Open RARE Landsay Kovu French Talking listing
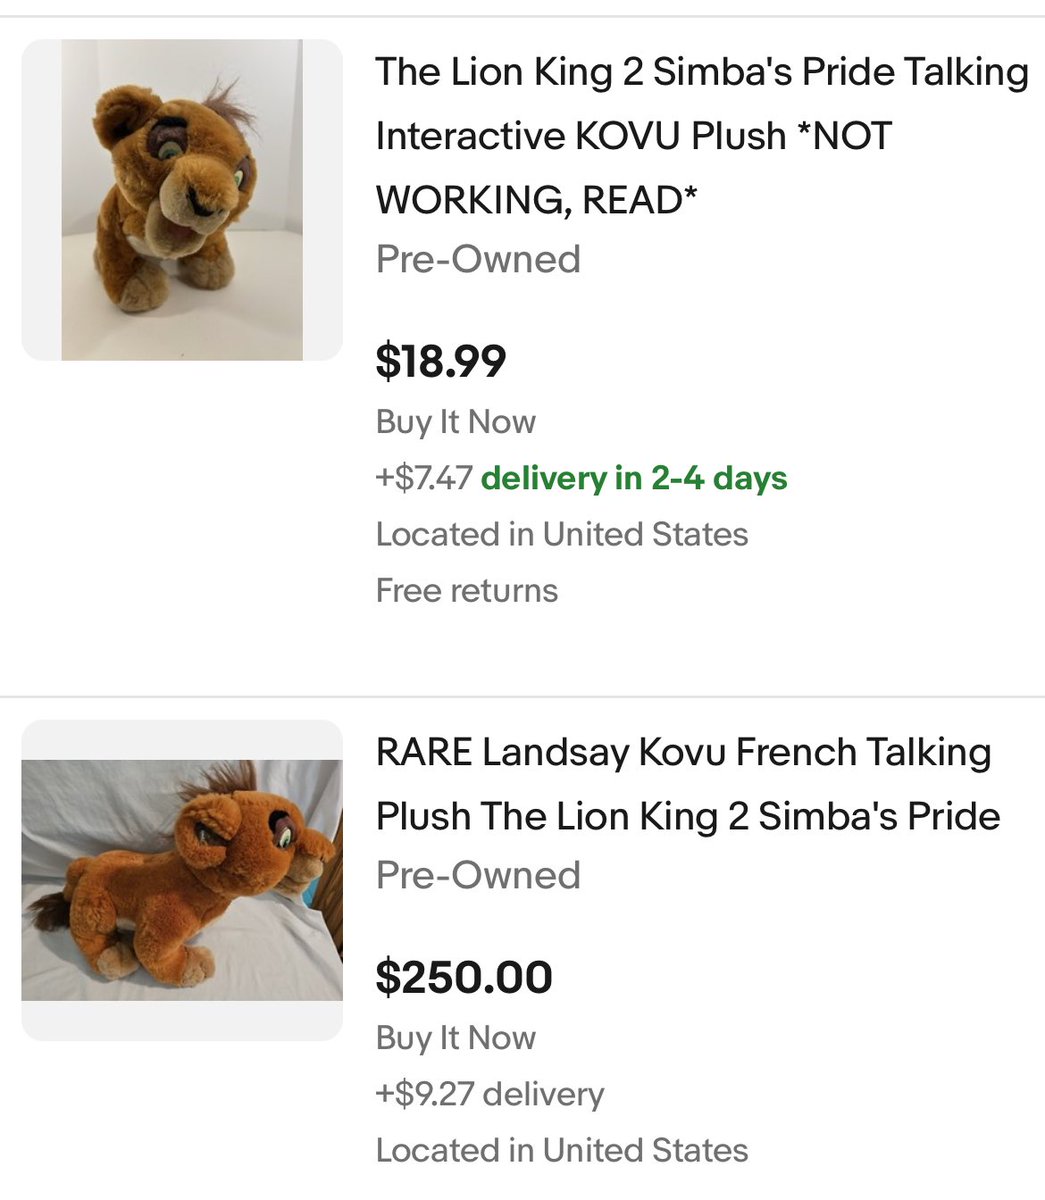Viewport: 1045px width, 1200px height. point(683,753)
